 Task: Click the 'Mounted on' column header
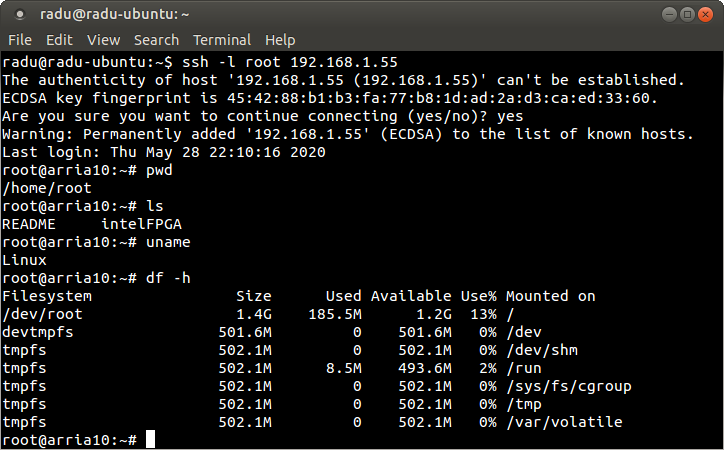[550, 296]
